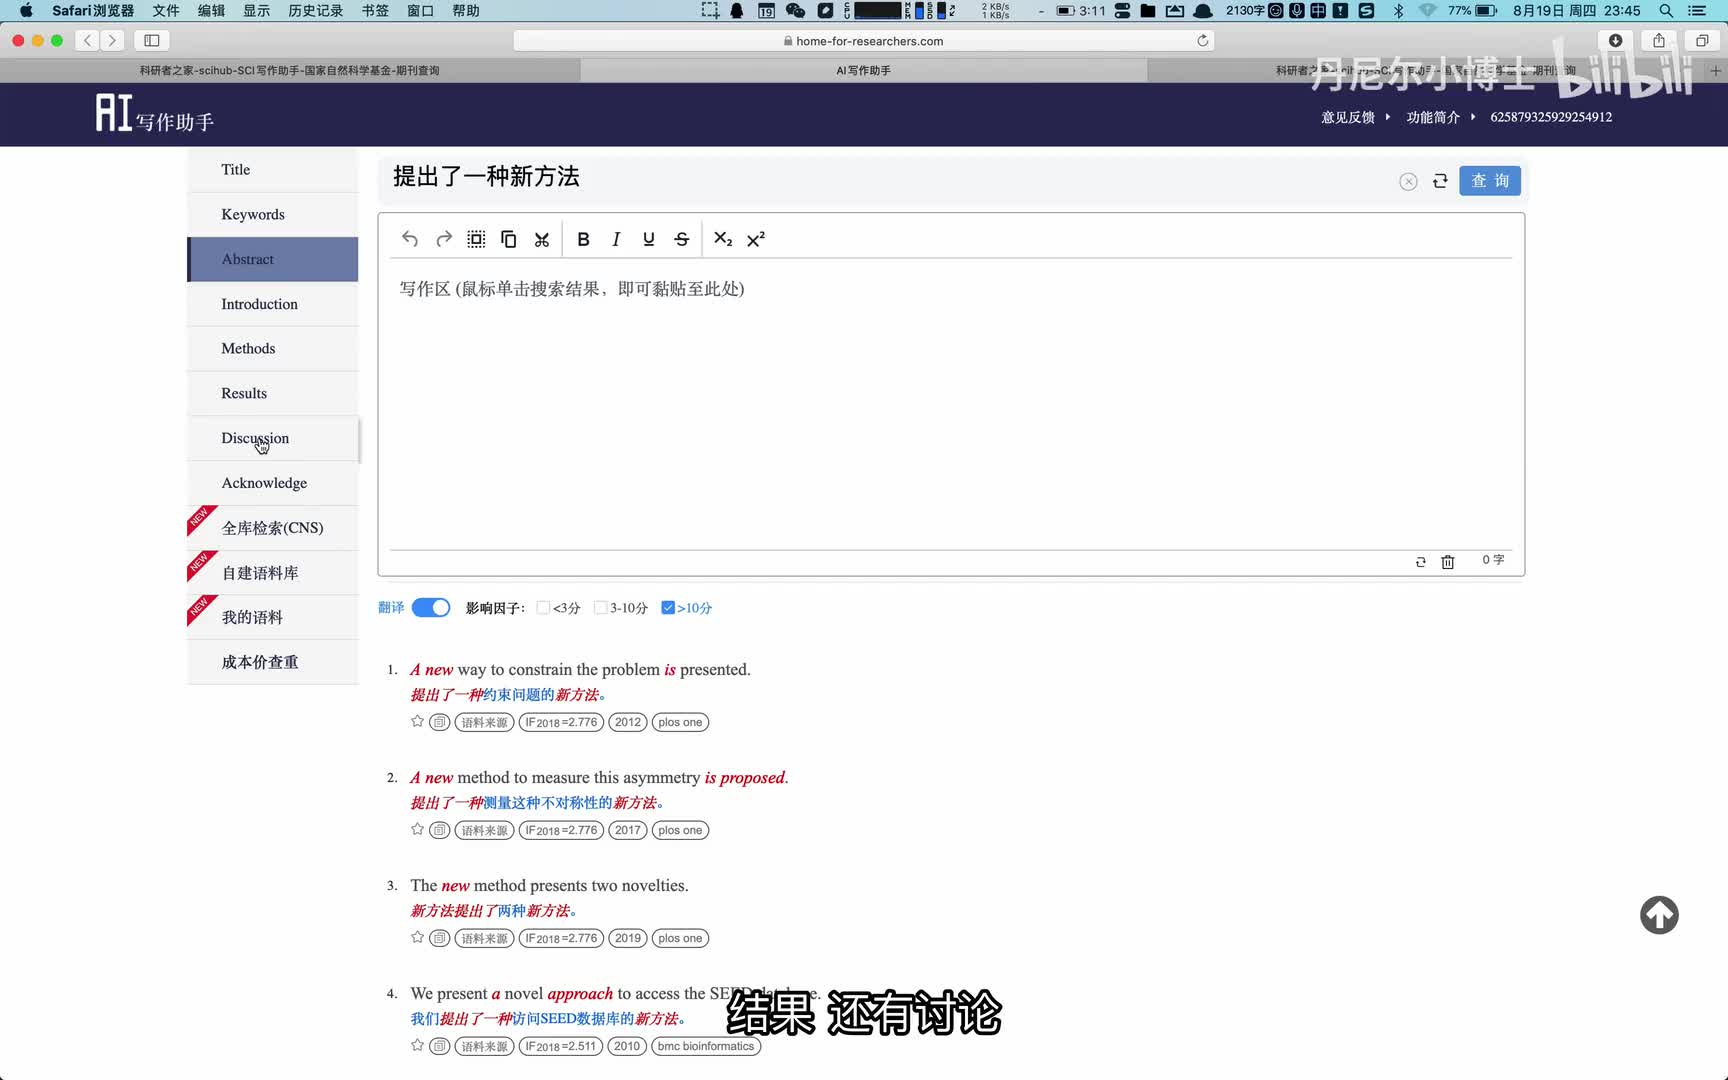The width and height of the screenshot is (1728, 1080).
Task: Click the search query input field
Action: point(880,178)
